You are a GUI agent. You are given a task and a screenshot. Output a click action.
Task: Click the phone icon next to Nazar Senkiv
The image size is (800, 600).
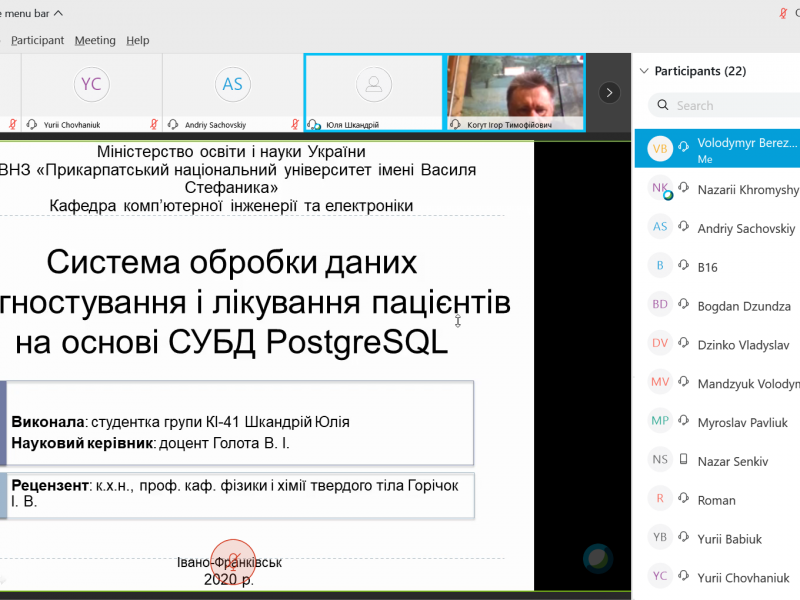pyautogui.click(x=685, y=460)
